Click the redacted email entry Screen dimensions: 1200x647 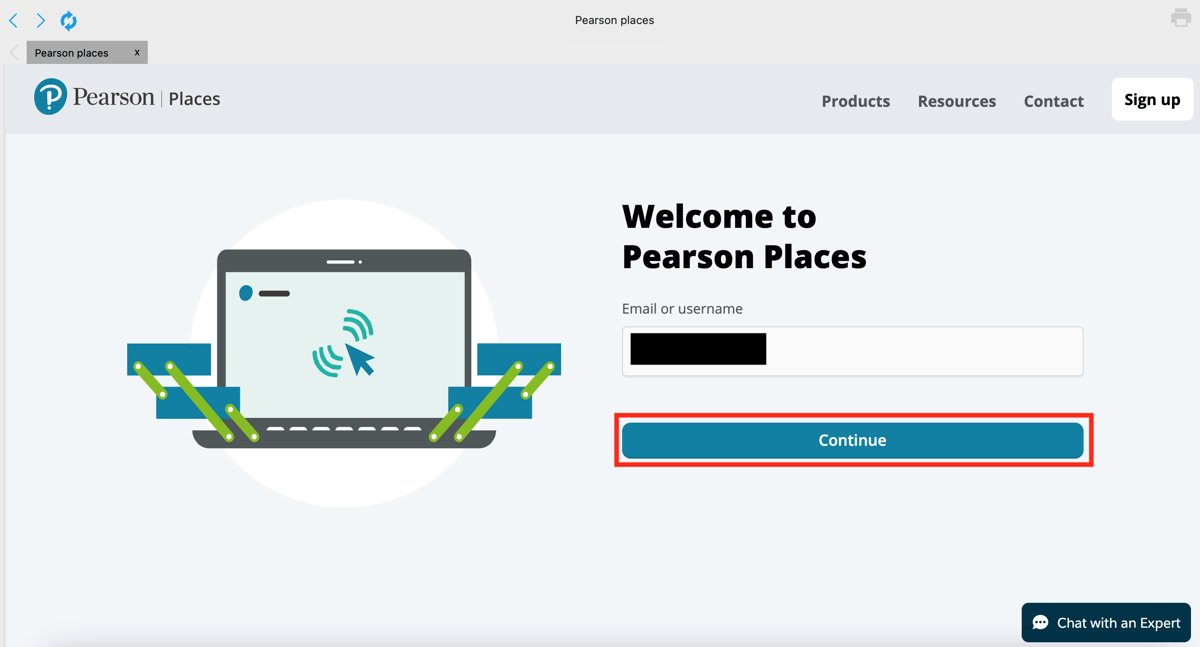(697, 348)
